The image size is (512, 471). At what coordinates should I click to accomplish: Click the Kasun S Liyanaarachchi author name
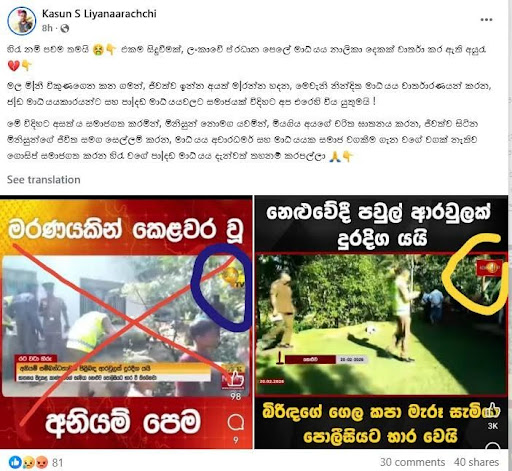coord(99,14)
